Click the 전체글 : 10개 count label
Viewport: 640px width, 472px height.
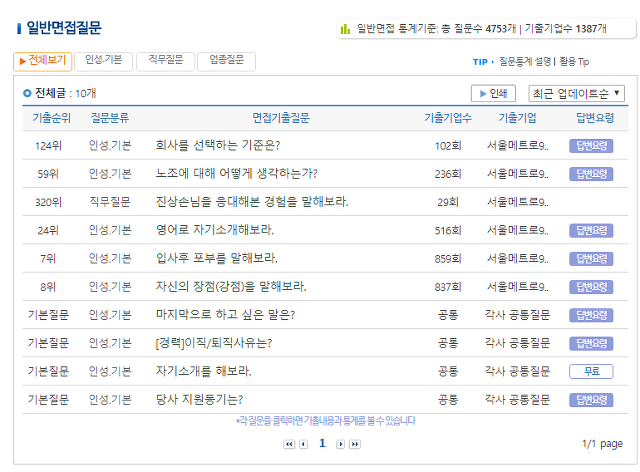point(65,93)
